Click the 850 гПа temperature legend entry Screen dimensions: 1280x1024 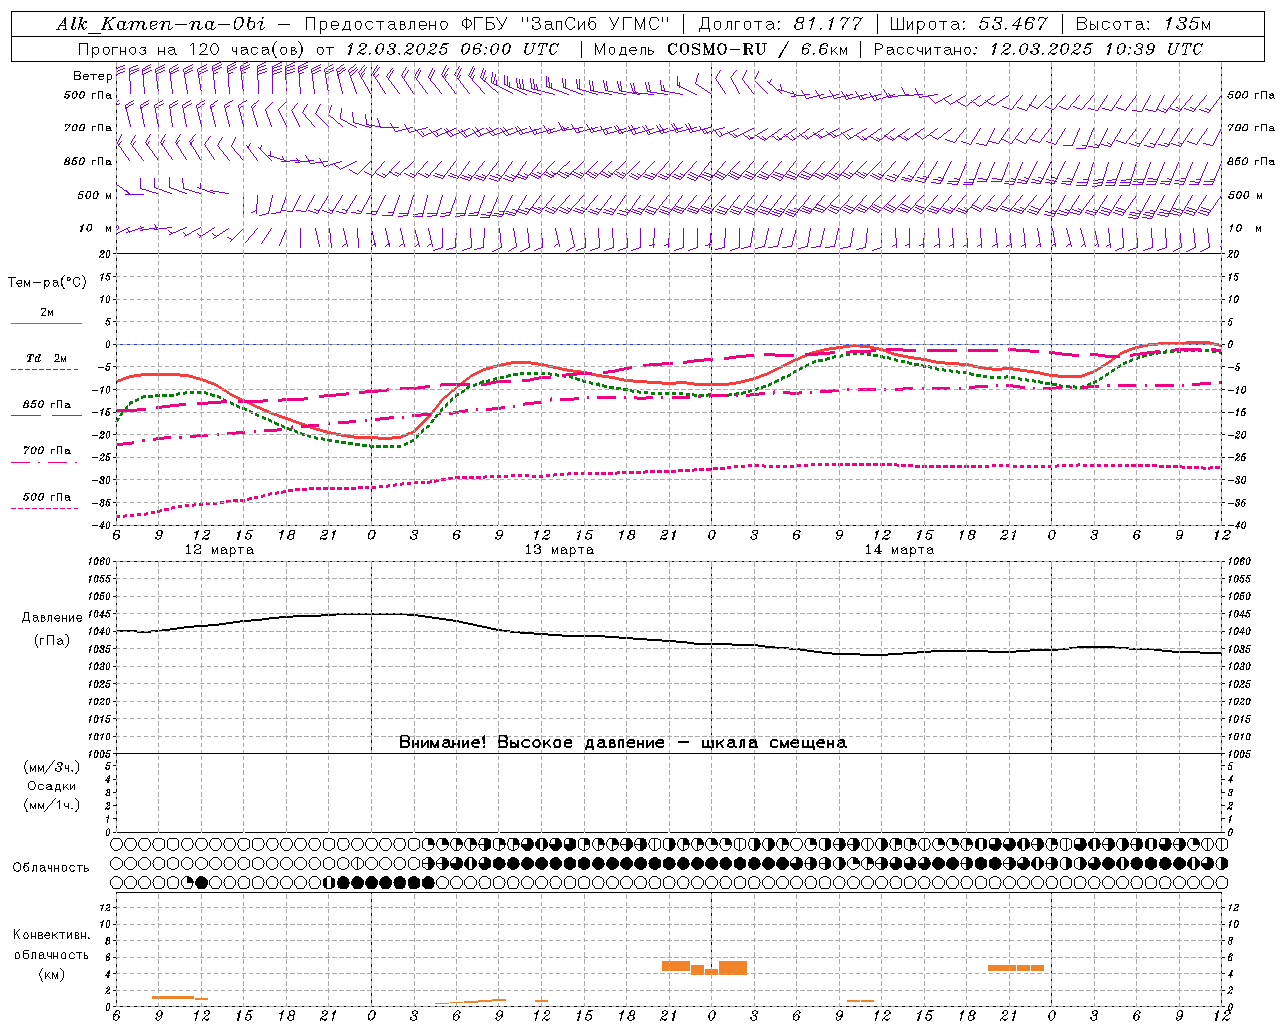[47, 405]
